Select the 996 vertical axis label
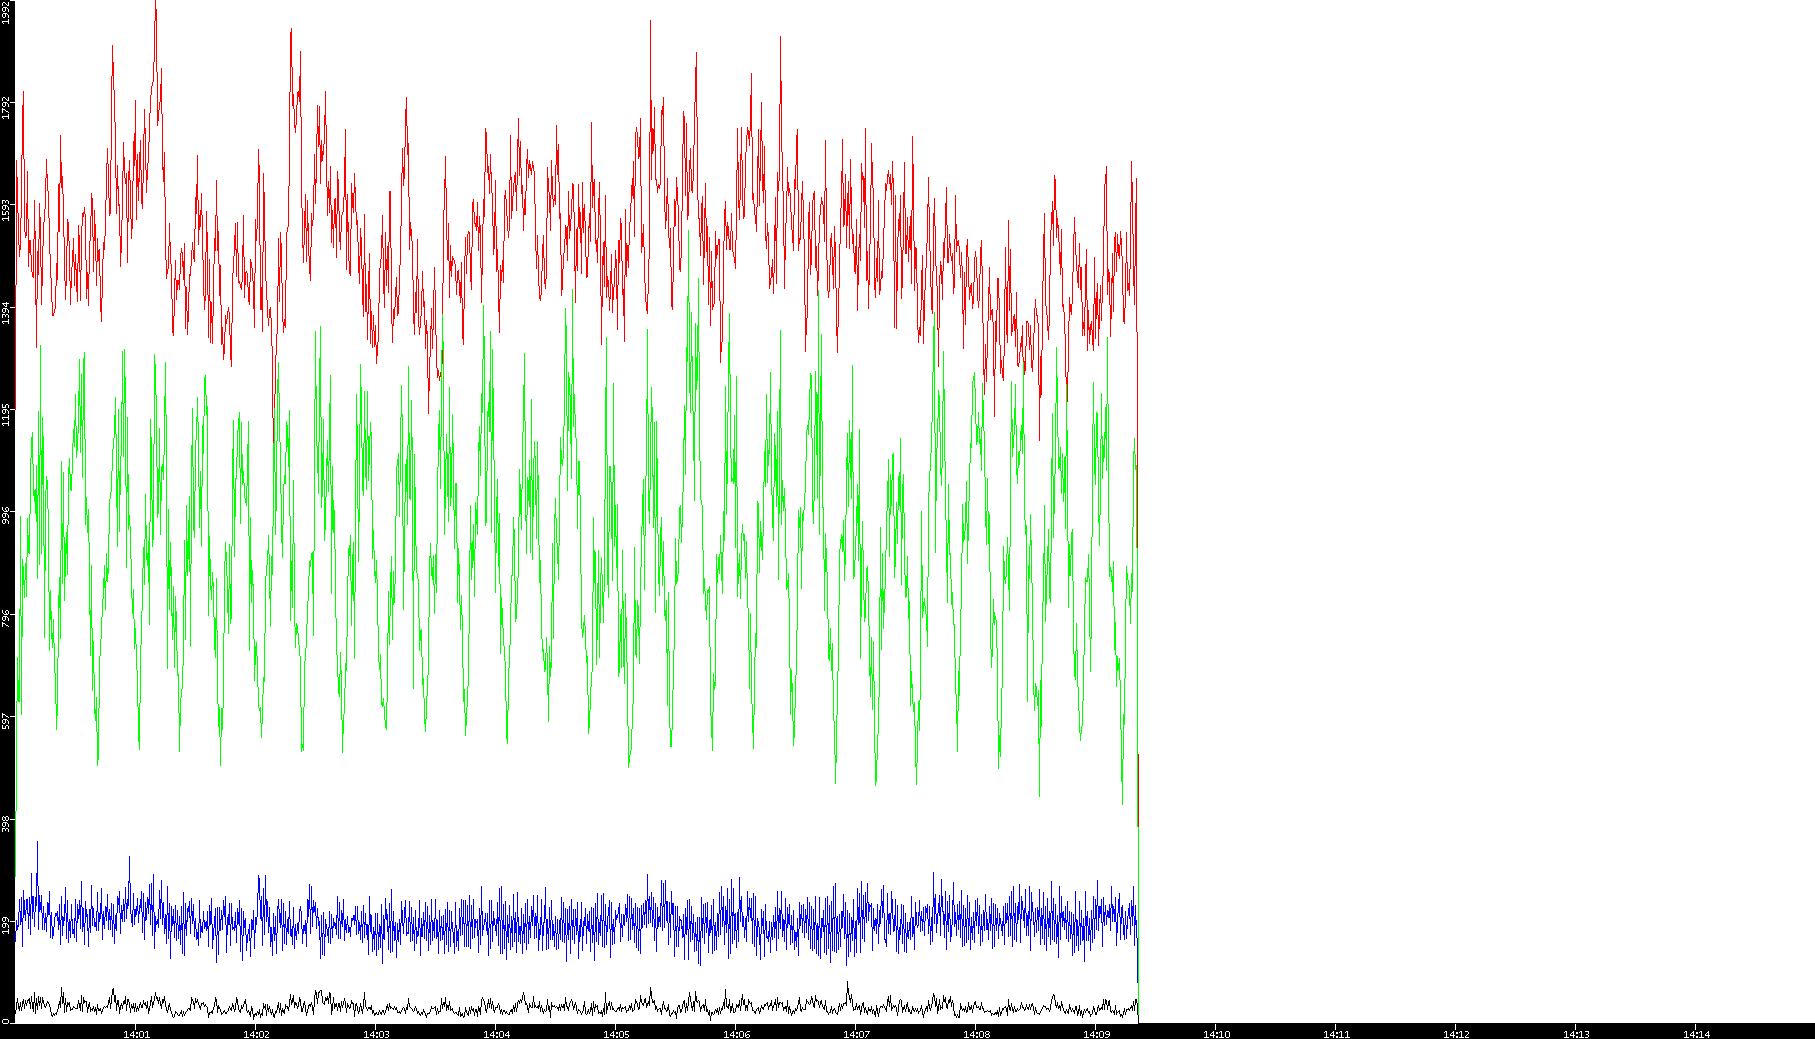Screen dimensions: 1815x1039 (x=6, y=516)
